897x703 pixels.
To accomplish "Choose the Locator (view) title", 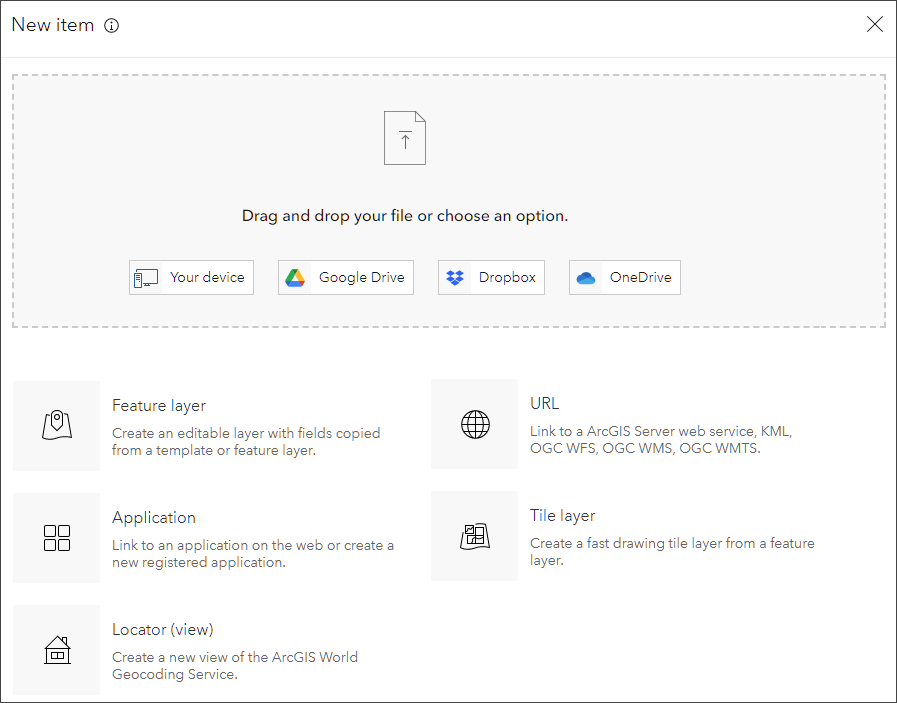I will tap(163, 630).
